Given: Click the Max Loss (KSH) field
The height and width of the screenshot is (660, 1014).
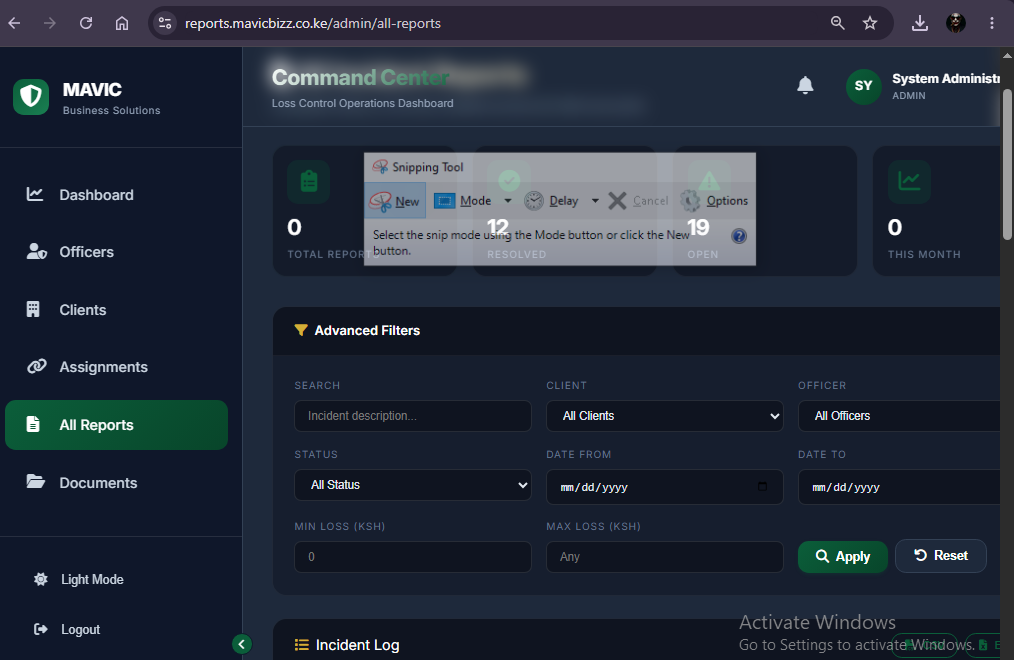Looking at the screenshot, I should (664, 557).
